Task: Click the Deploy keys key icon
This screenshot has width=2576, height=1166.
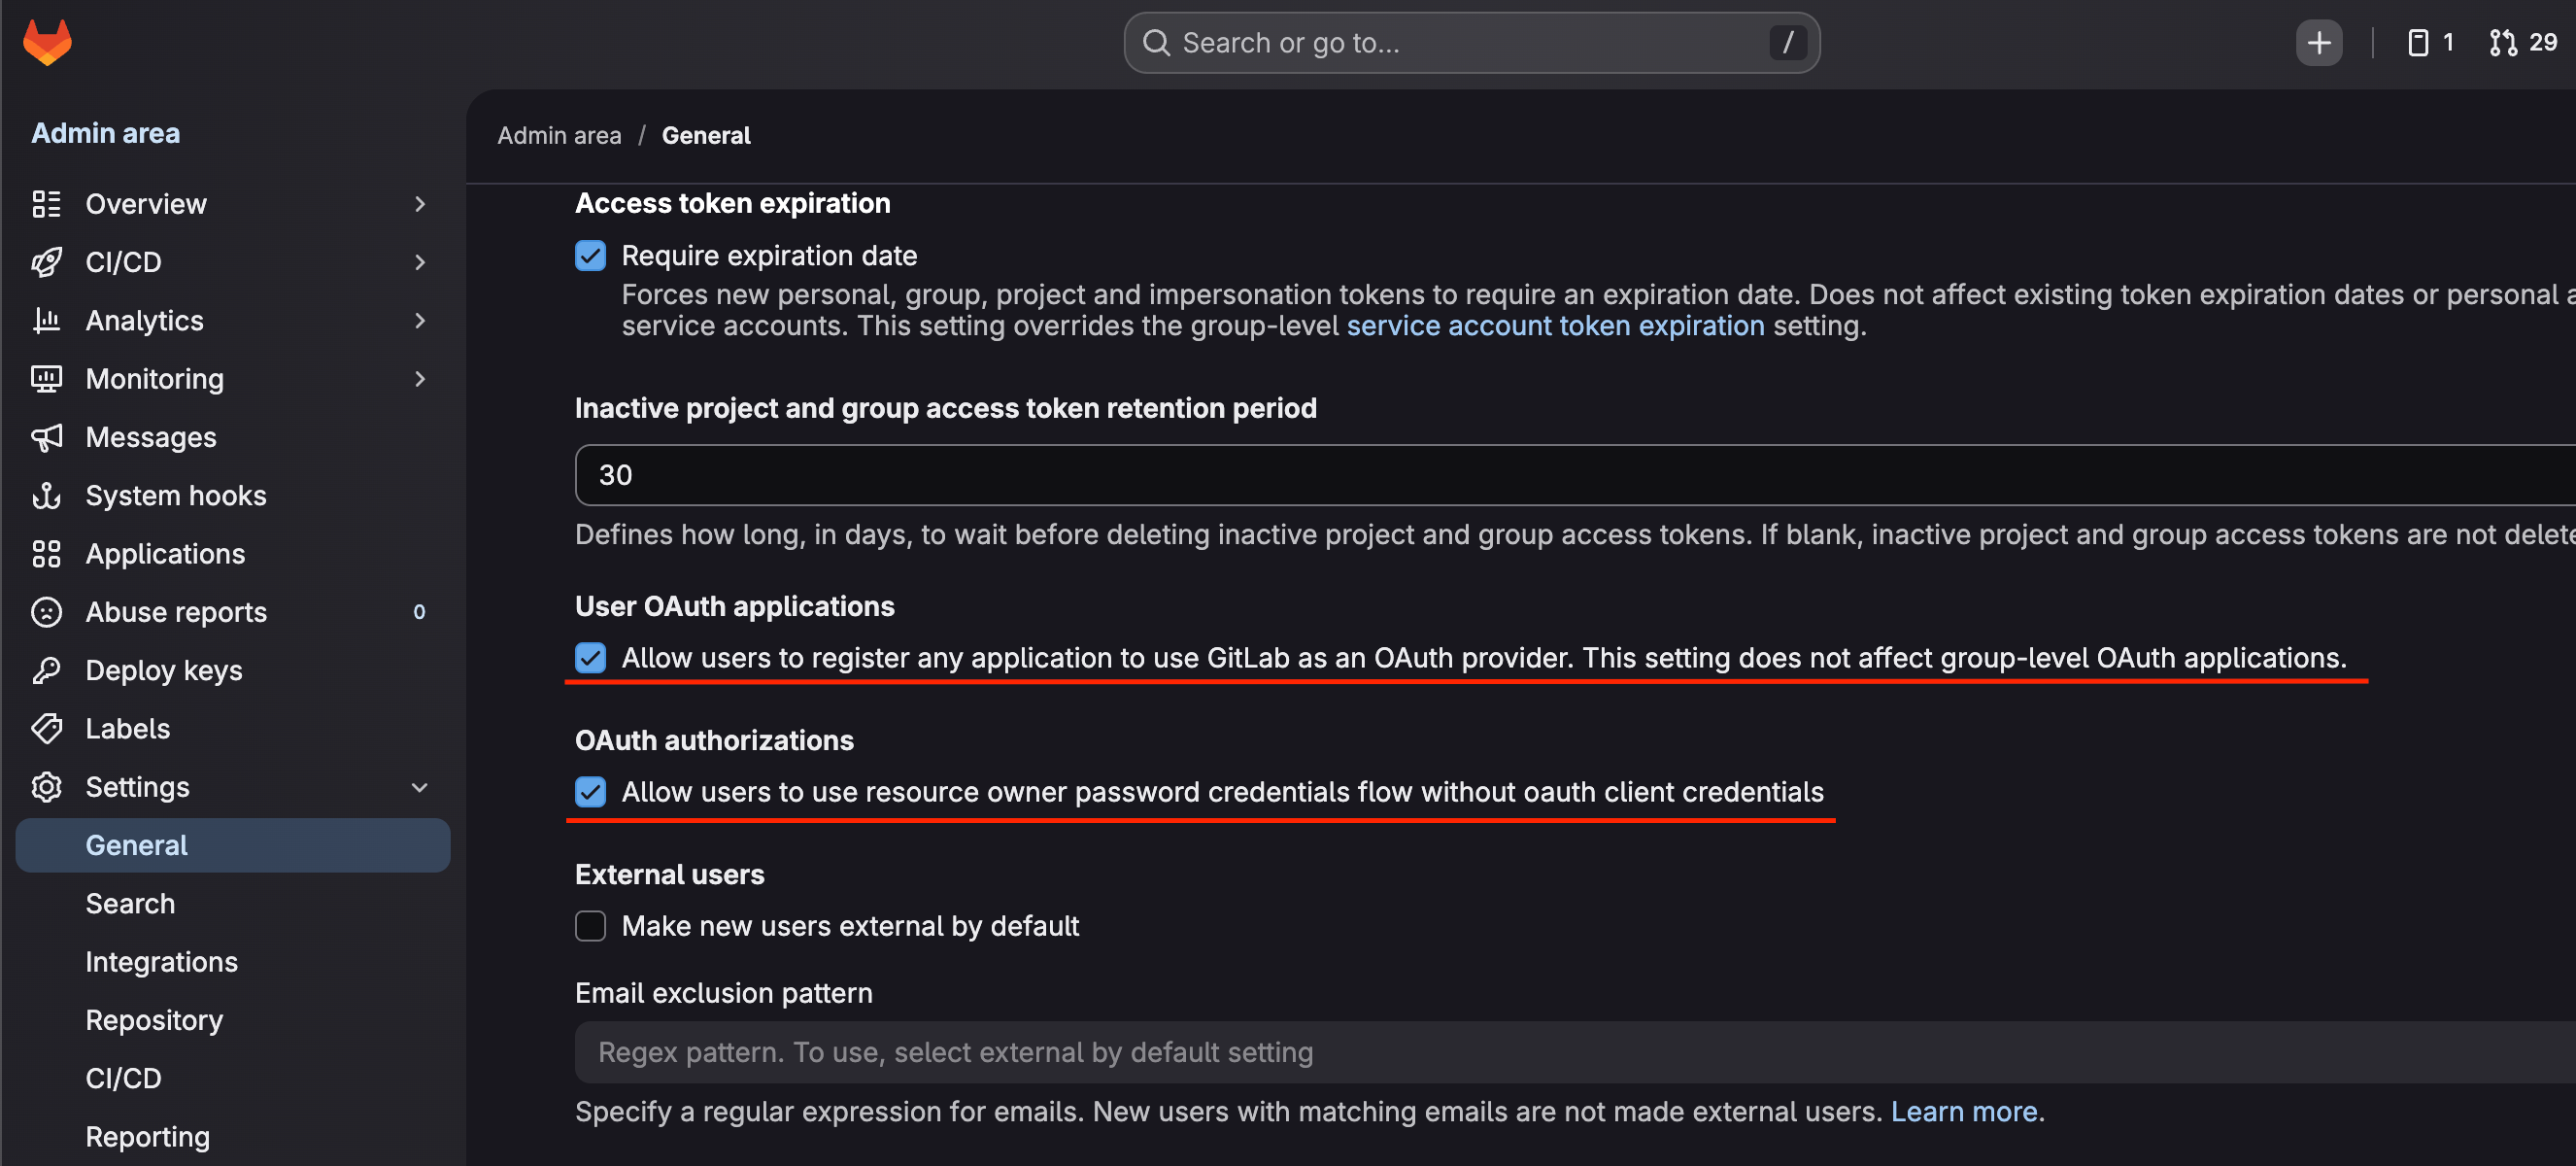Action: 46,670
